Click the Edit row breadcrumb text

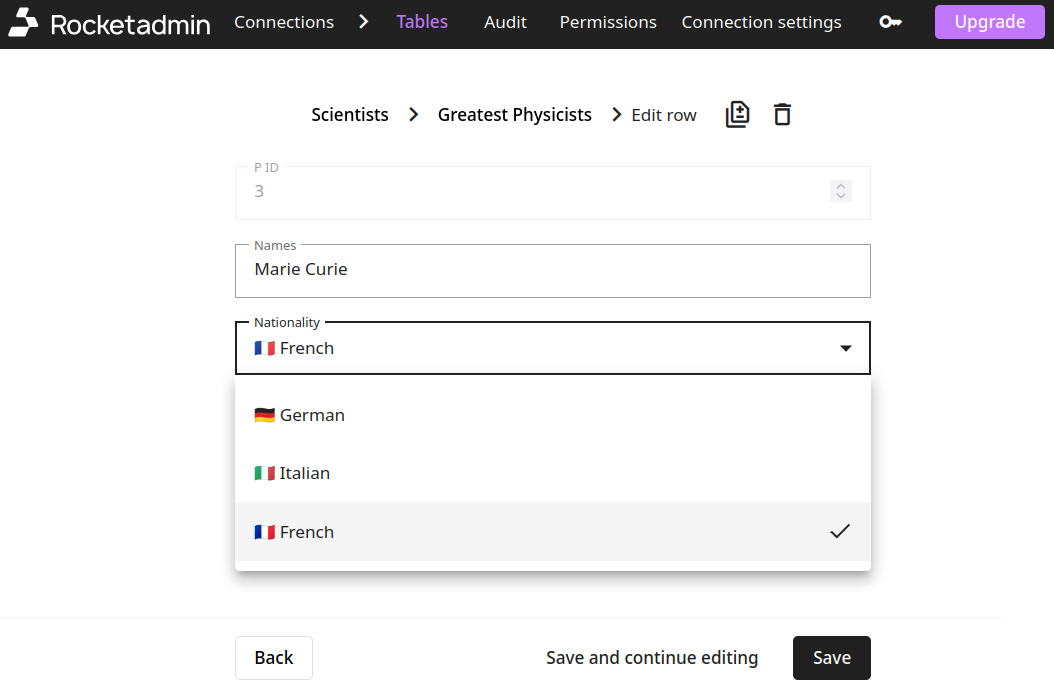tap(663, 116)
